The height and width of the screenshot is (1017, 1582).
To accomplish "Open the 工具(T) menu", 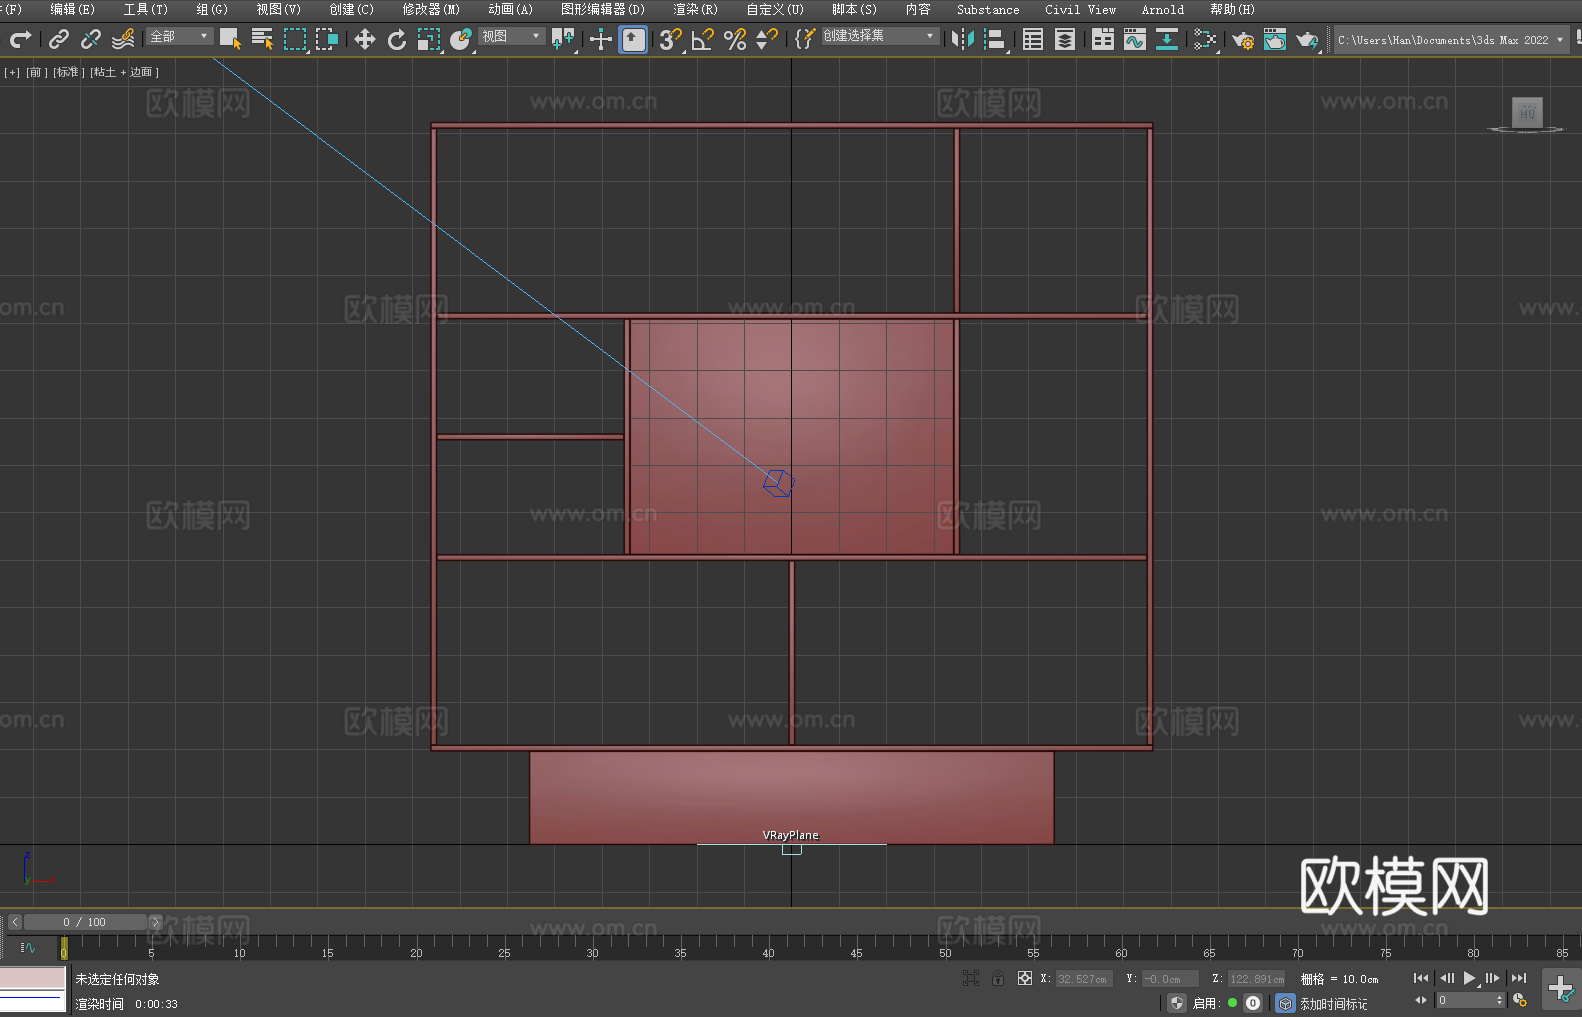I will (146, 9).
